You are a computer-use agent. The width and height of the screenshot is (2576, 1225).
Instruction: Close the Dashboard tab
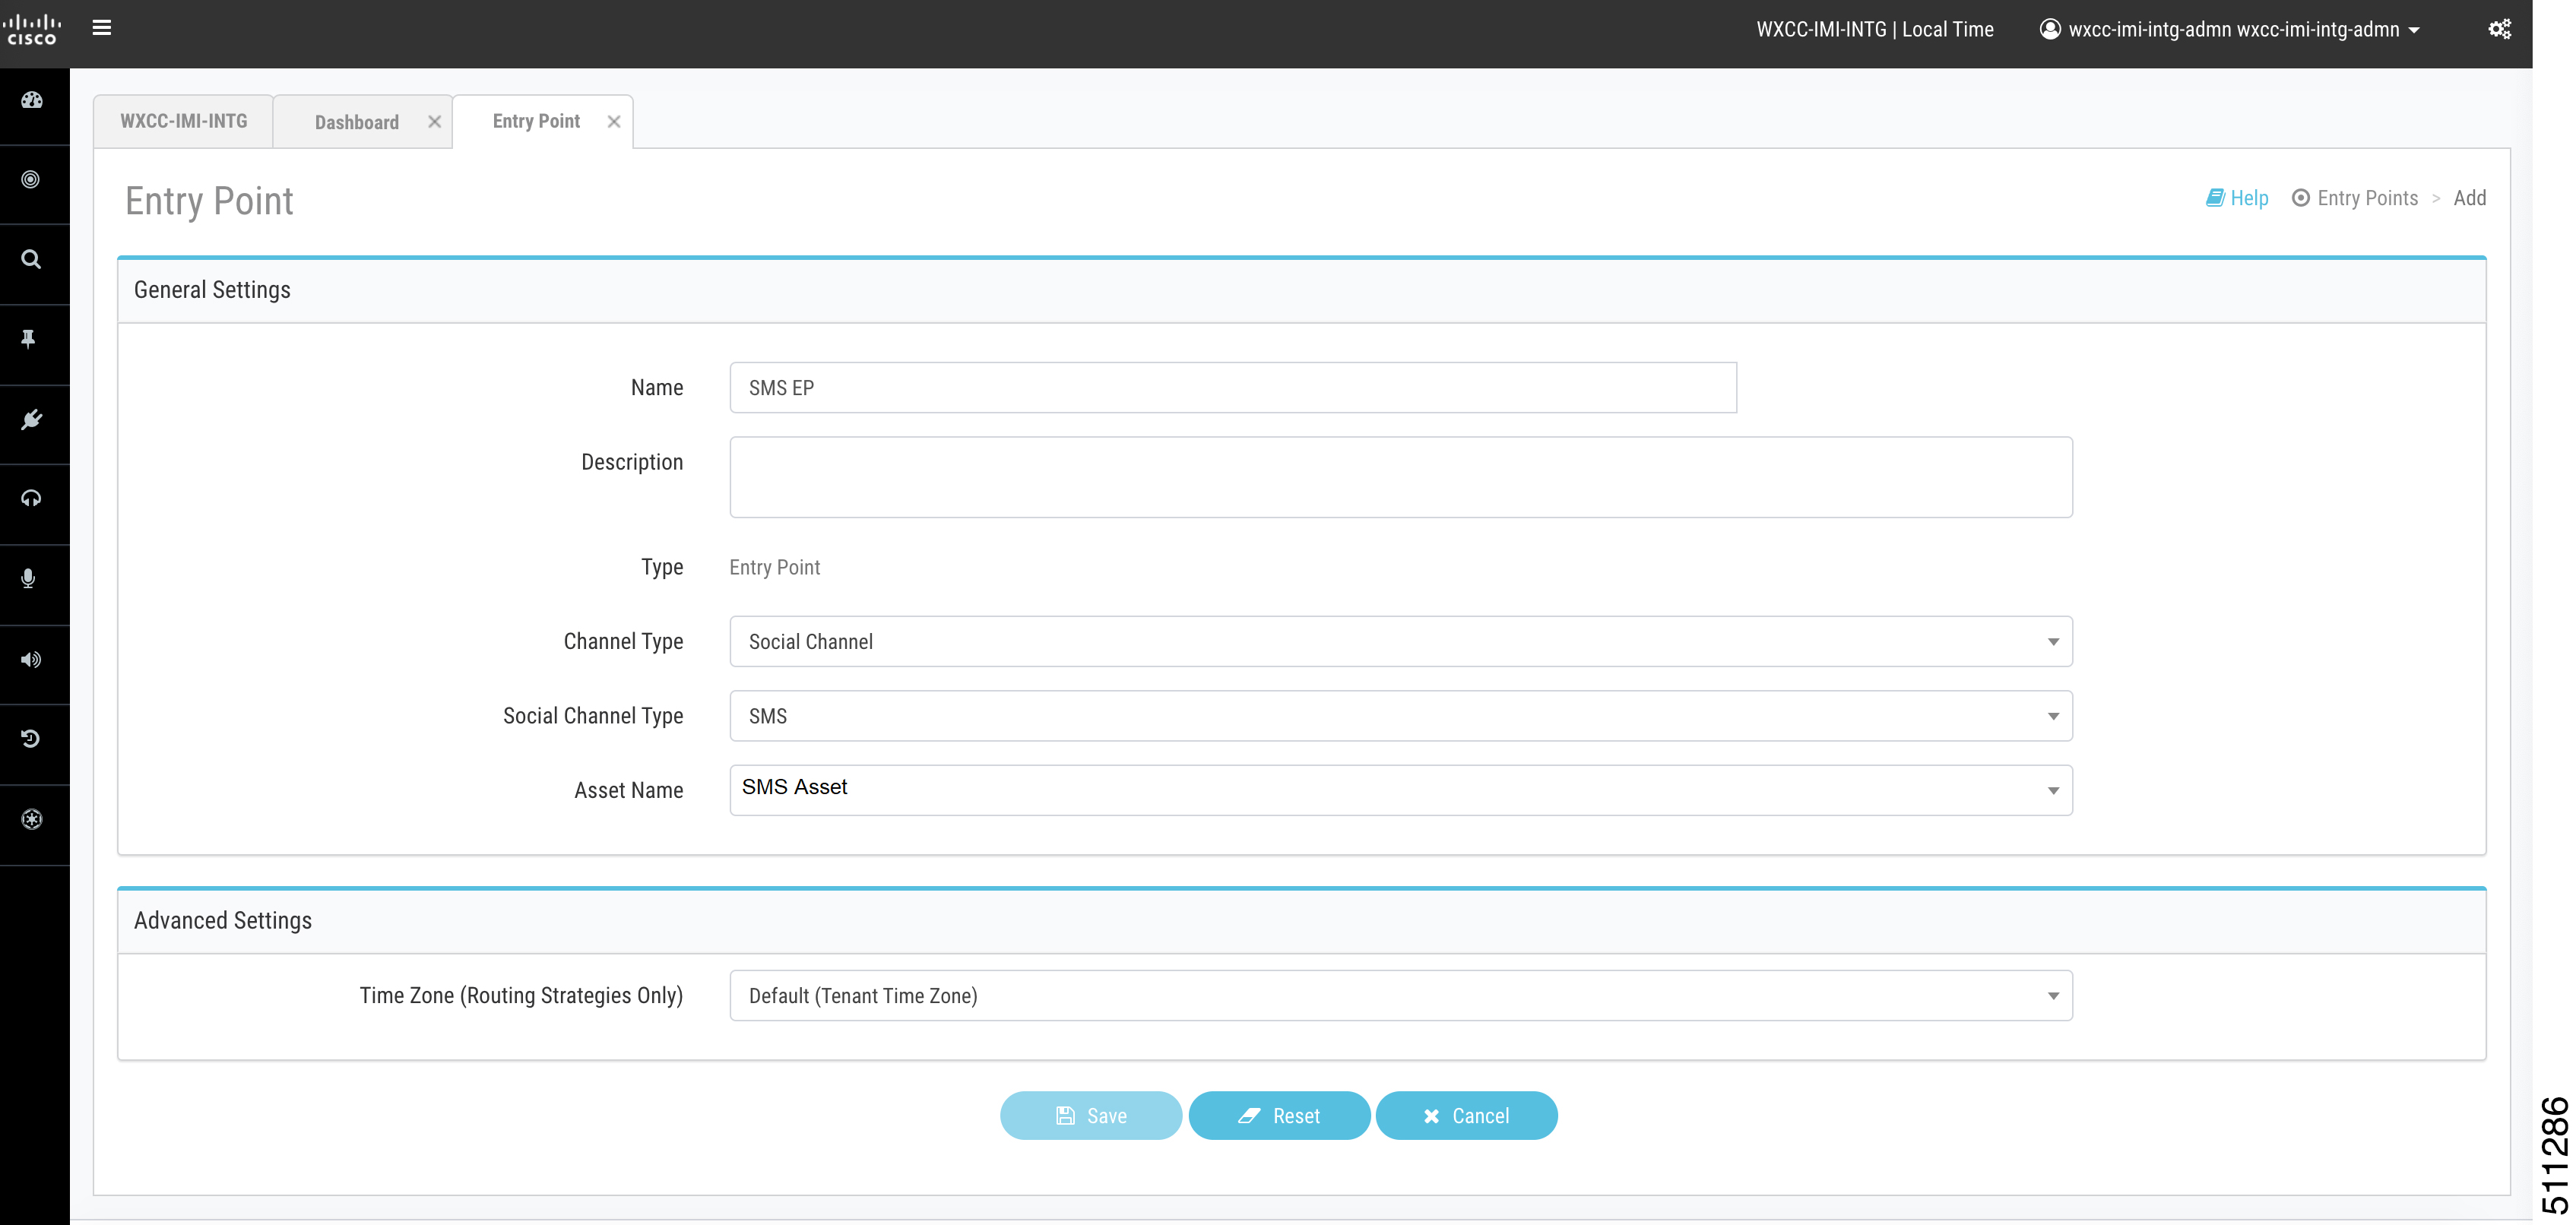434,122
